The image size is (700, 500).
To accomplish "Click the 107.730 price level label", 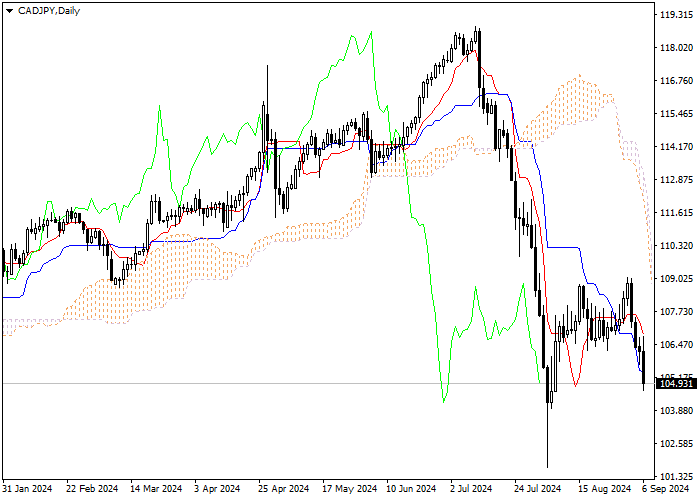I will [676, 312].
